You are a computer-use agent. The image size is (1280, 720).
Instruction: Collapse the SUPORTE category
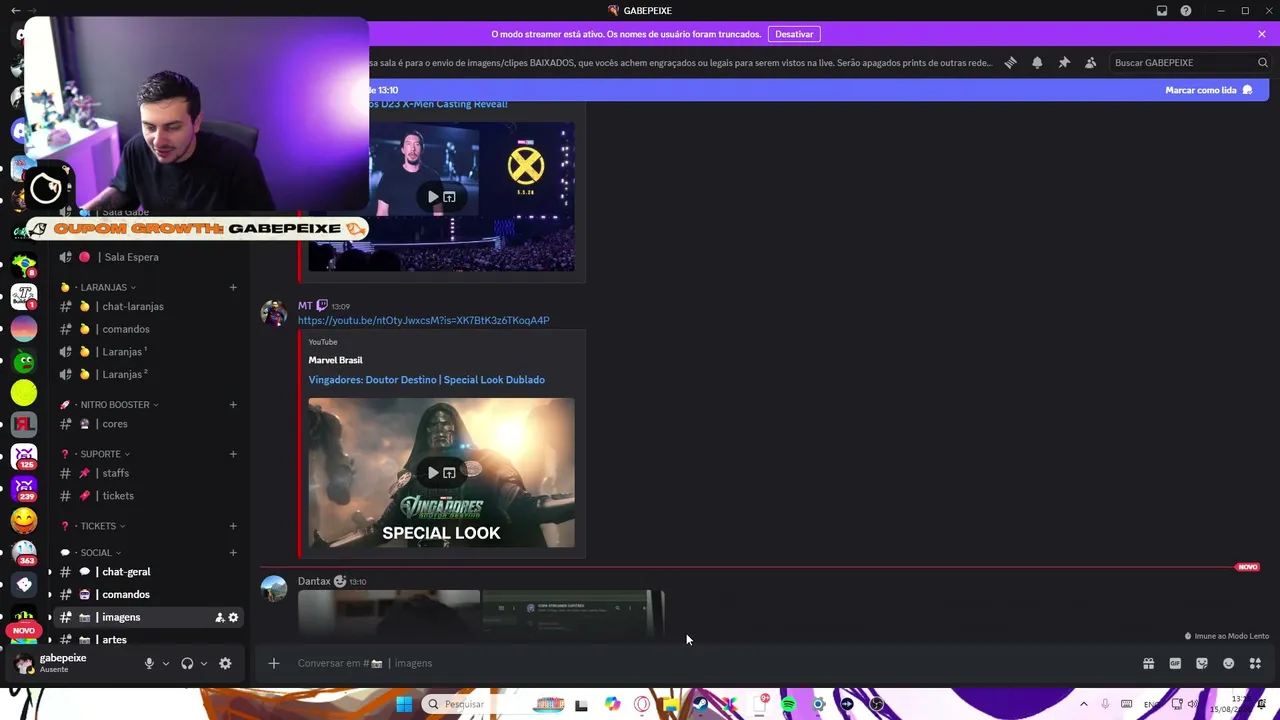point(101,454)
